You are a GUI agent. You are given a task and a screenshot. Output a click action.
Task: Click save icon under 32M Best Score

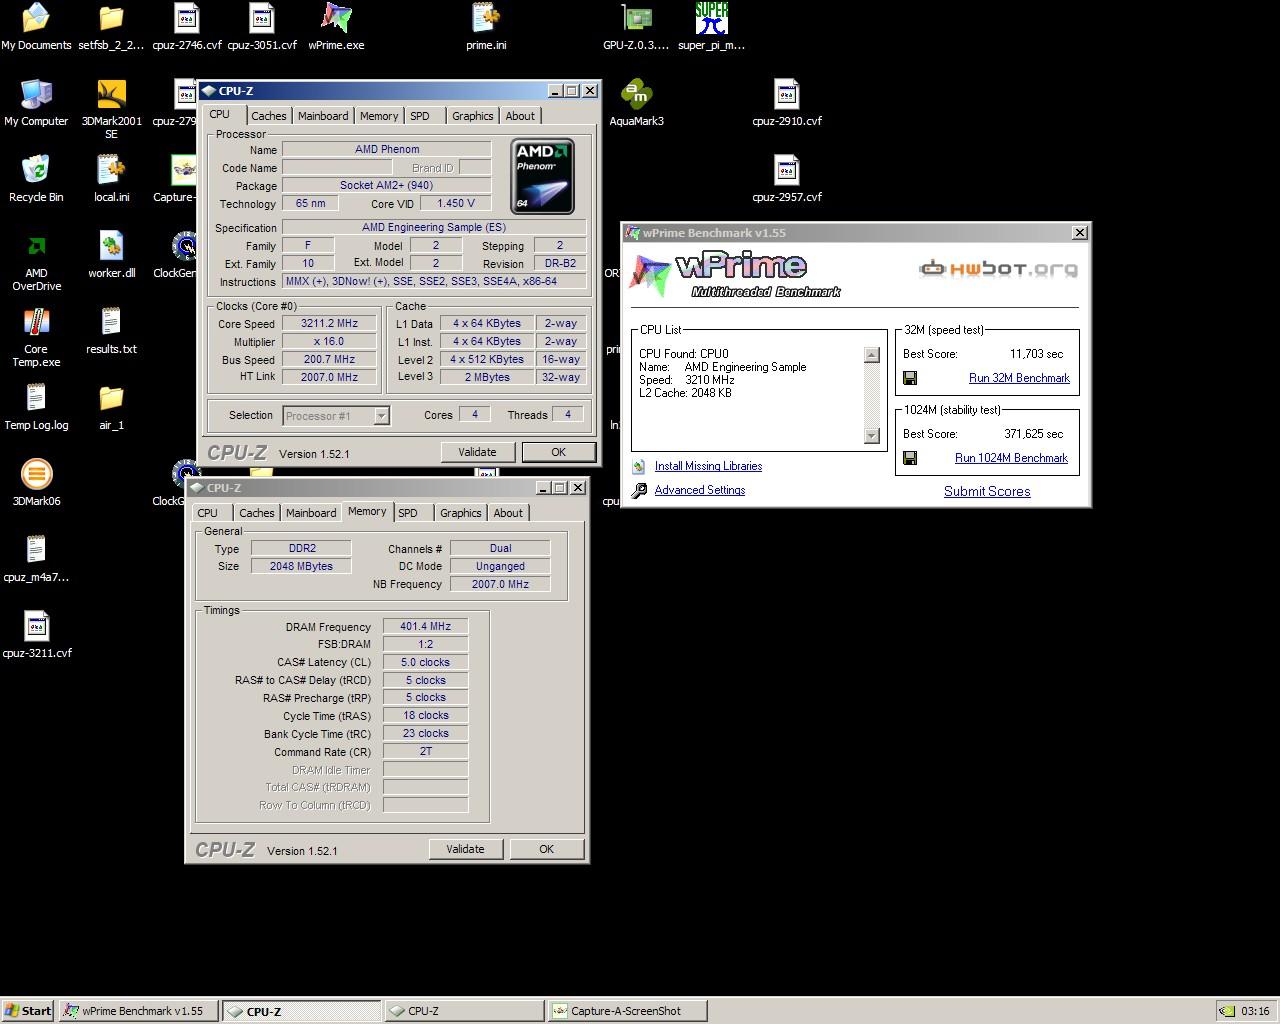click(910, 378)
